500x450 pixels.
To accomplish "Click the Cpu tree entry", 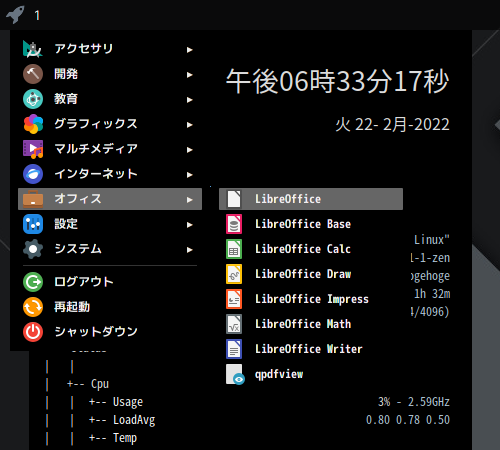I will click(100, 384).
